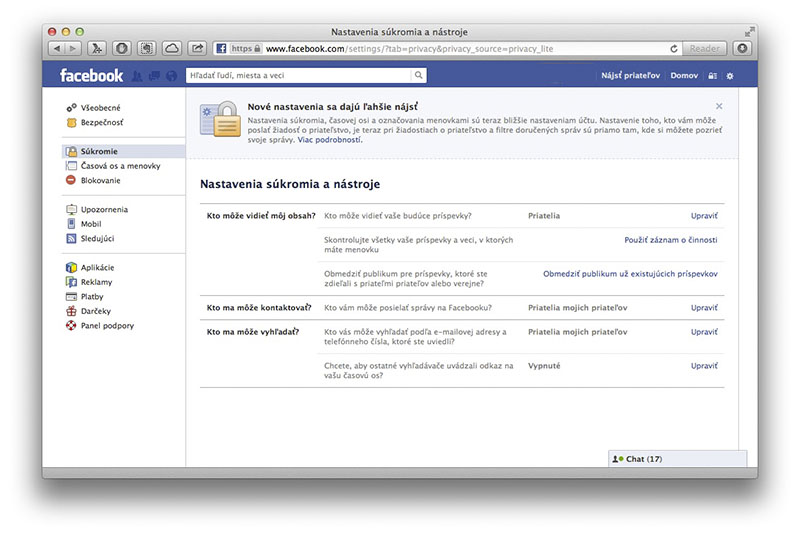Click the search magnifier icon
This screenshot has width=800, height=533.
click(x=418, y=75)
